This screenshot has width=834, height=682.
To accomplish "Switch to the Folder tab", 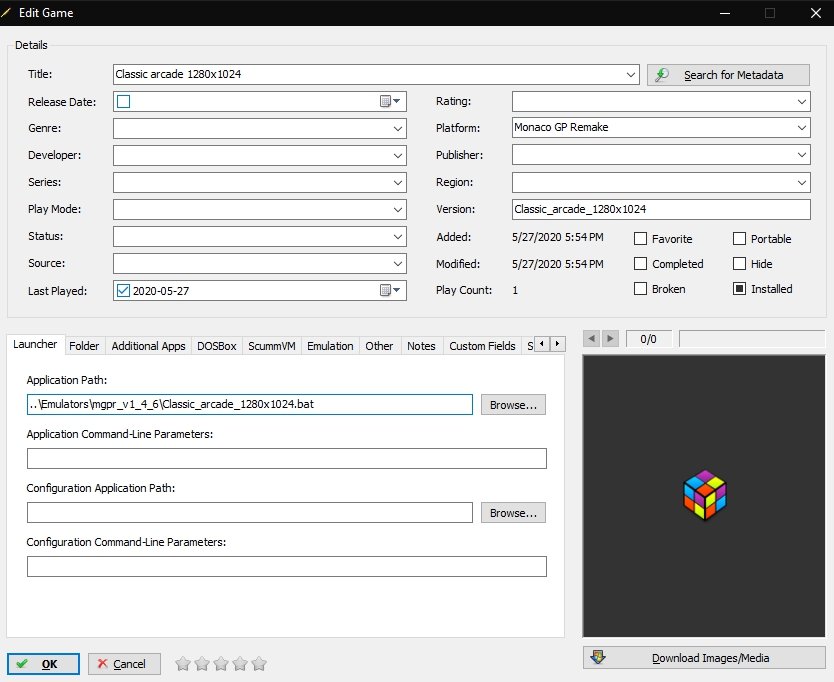I will tap(84, 346).
